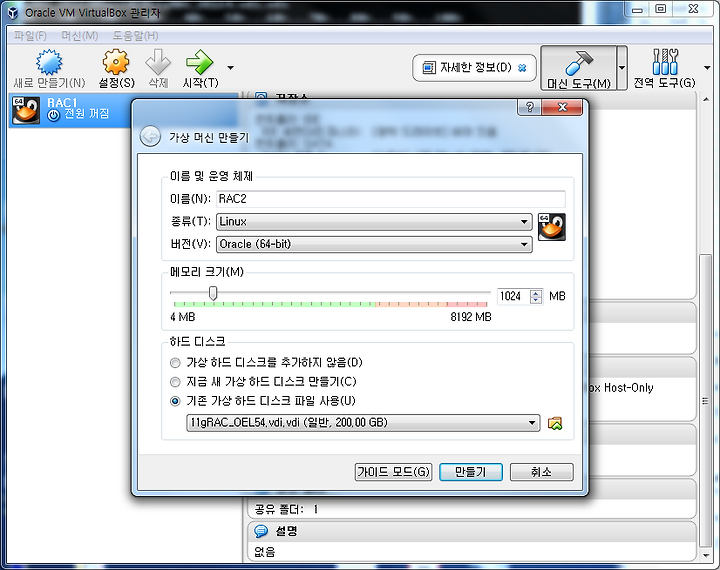Screen dimensions: 720x570
Task: Click the '8192 MB' maximum label
Action: (471, 317)
